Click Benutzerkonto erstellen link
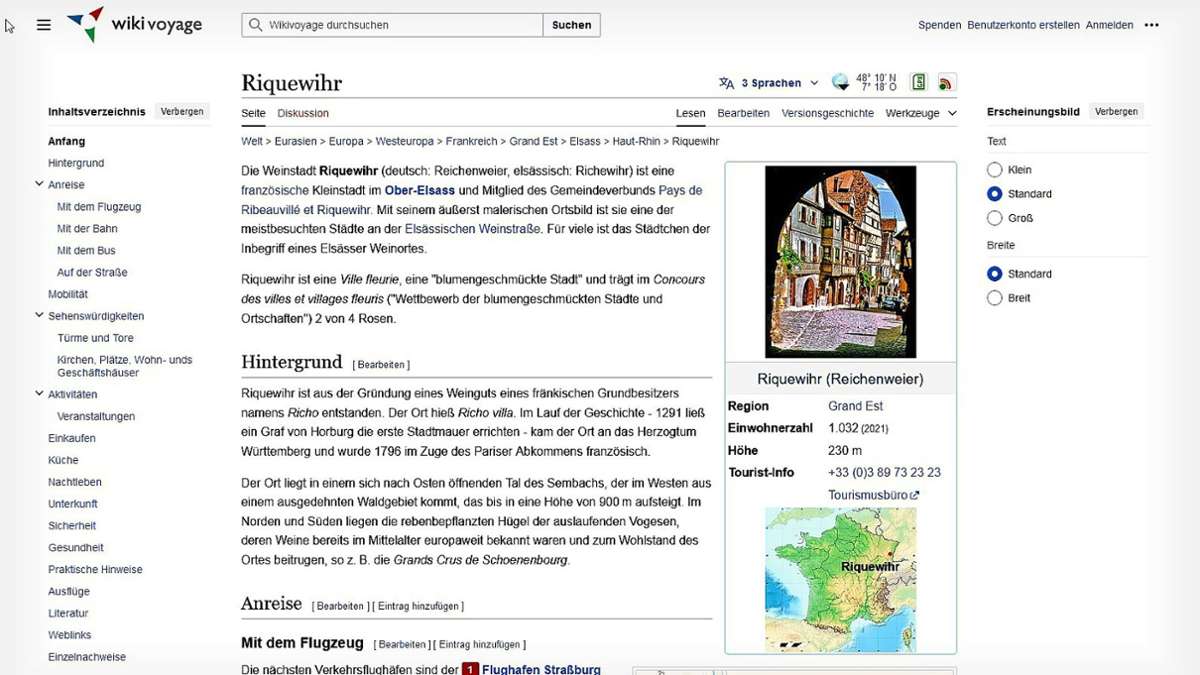Viewport: 1200px width, 675px height. coord(1023,25)
